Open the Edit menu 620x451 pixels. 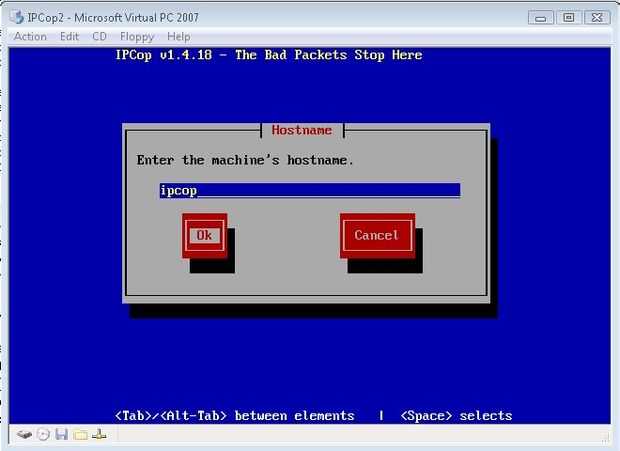pyautogui.click(x=70, y=36)
